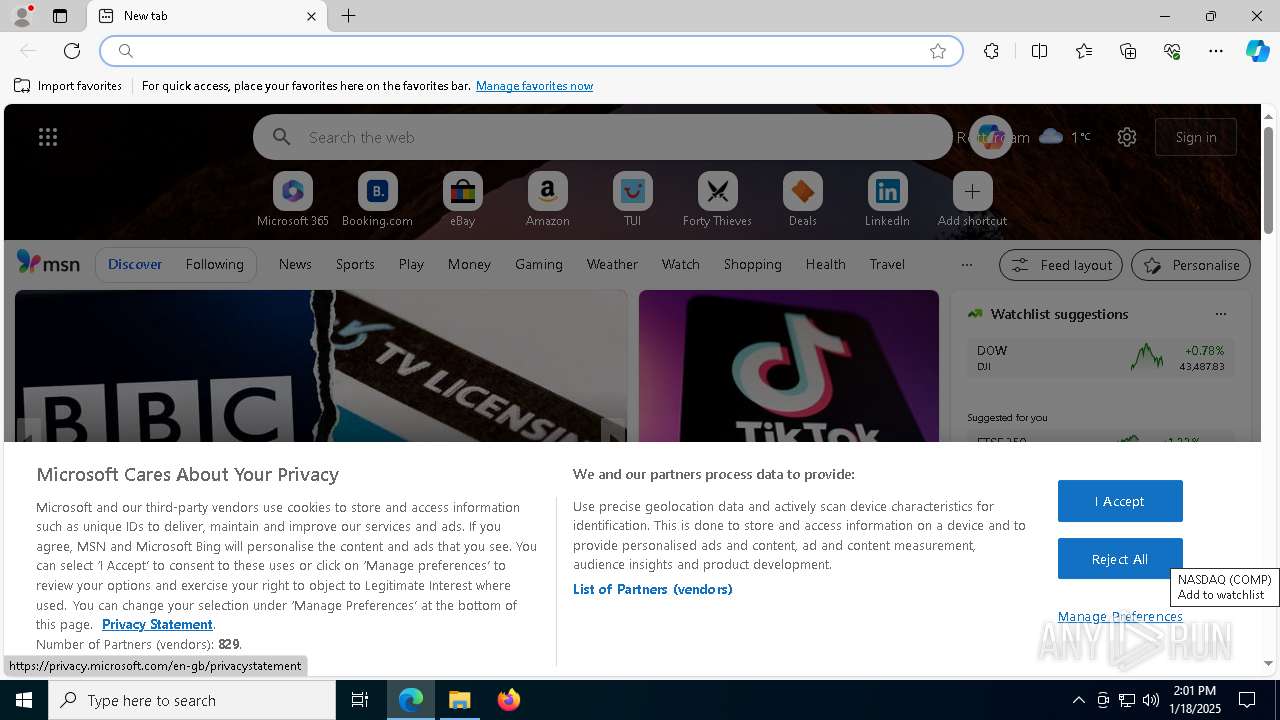This screenshot has height=720, width=1280.
Task: Open the weather widget showing 1°C
Action: (1065, 137)
